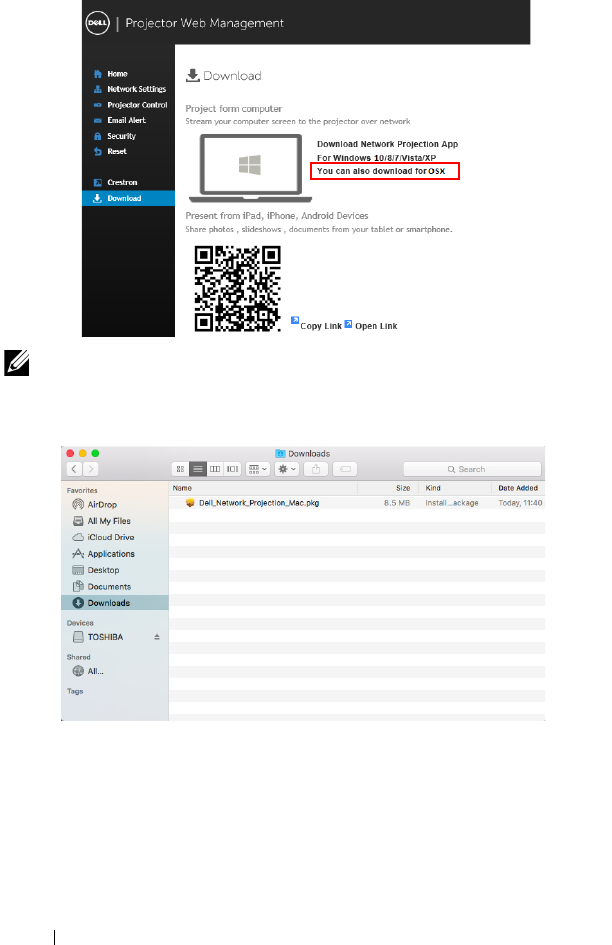The image size is (612, 945).
Task: Select Downloads in Finder sidebar
Action: coord(115,603)
